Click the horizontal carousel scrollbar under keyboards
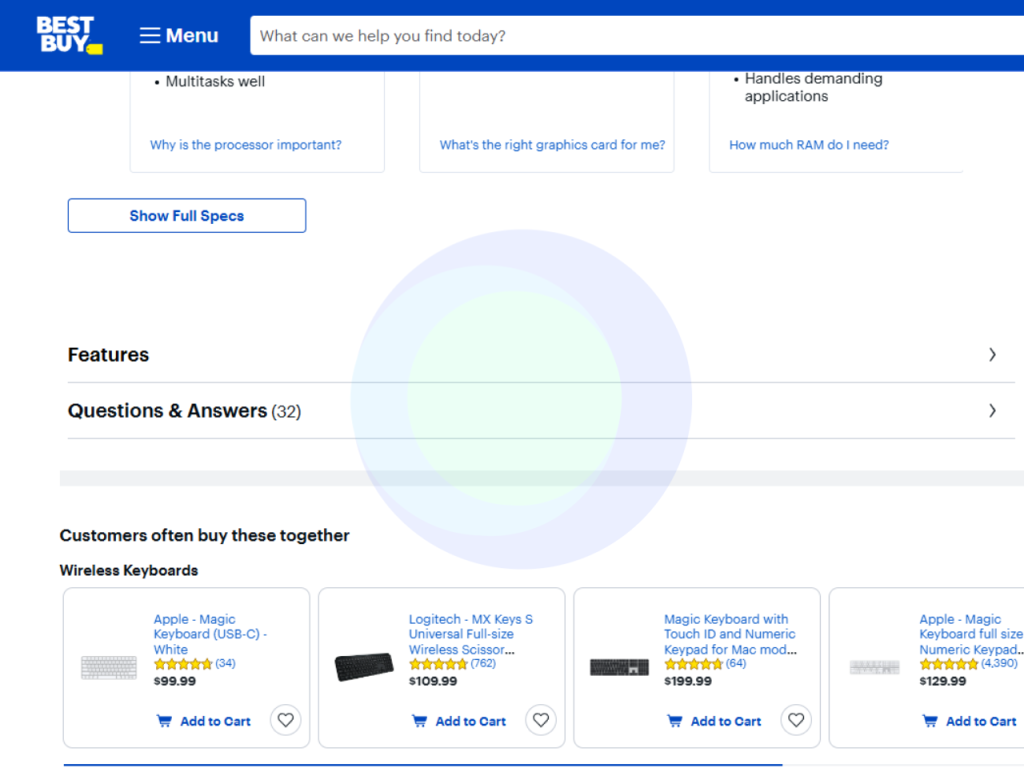This screenshot has width=1024, height=768. point(423,765)
